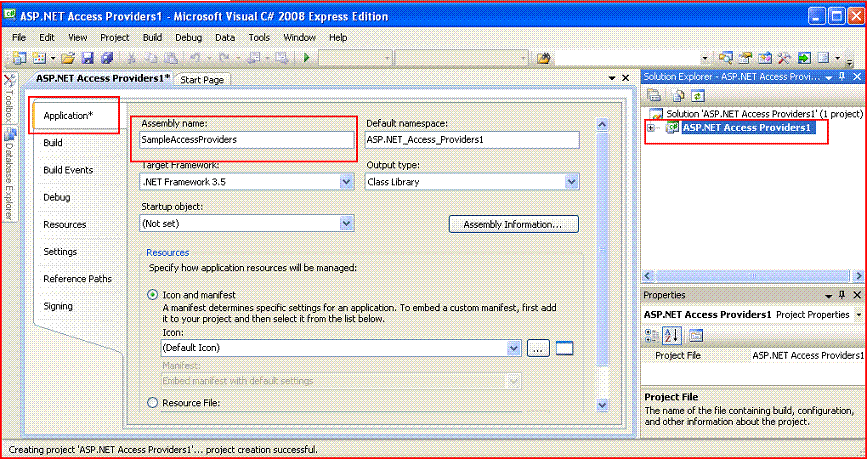Open Find combo box dropdown arrow
Screen dimensions: 867x459
[x=704, y=58]
